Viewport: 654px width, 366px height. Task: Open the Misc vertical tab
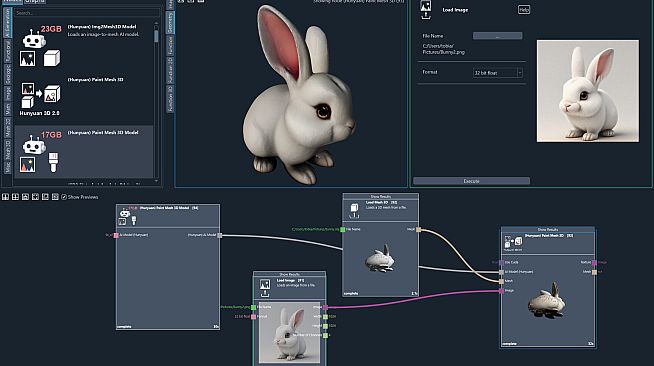(8, 167)
